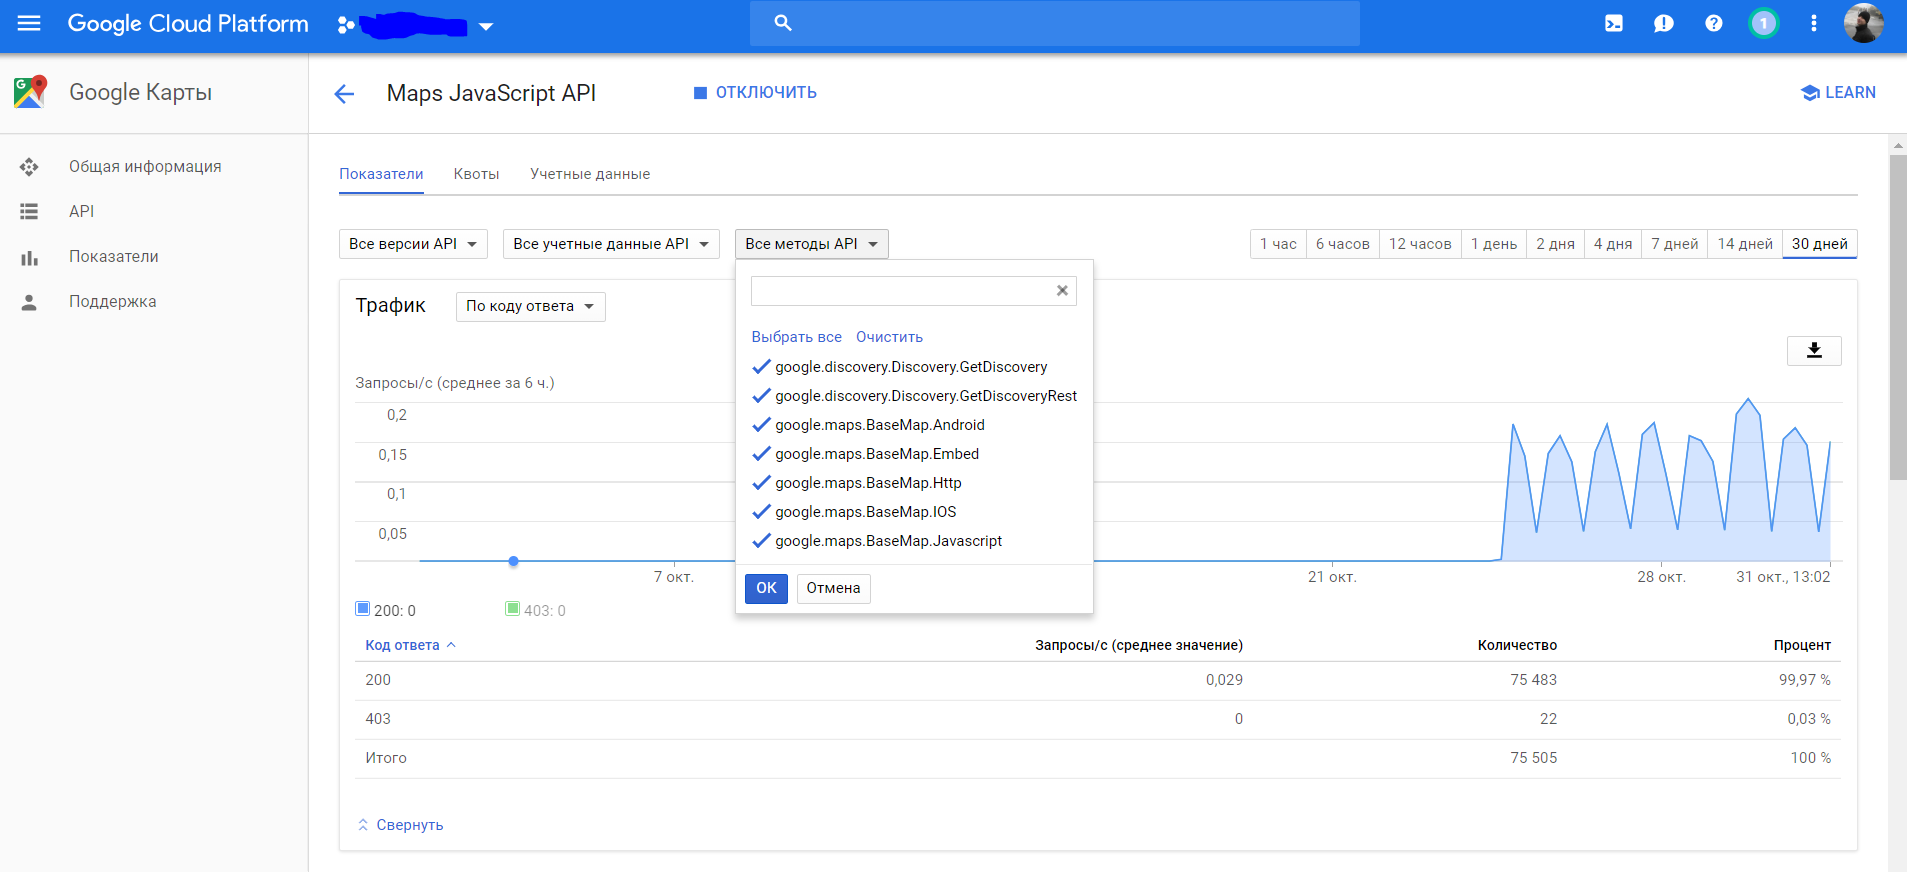Confirm method selection with OK button
The width and height of the screenshot is (1907, 872).
tap(766, 588)
